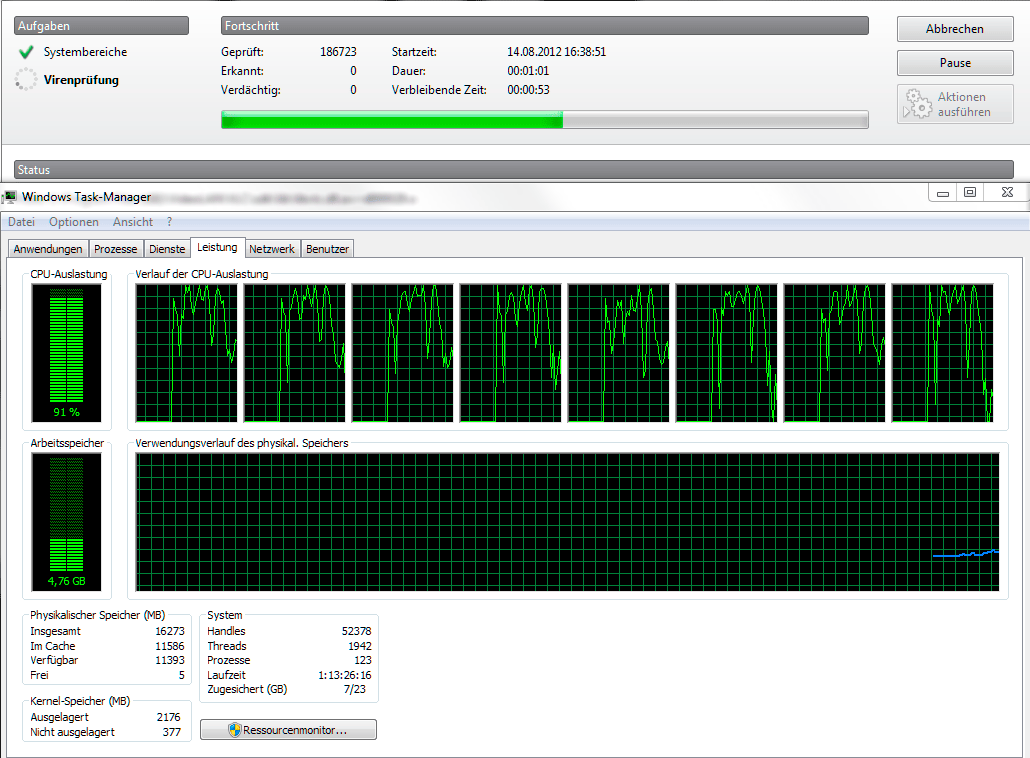The image size is (1030, 758).
Task: Click the Handles value 52378
Action: (x=357, y=631)
